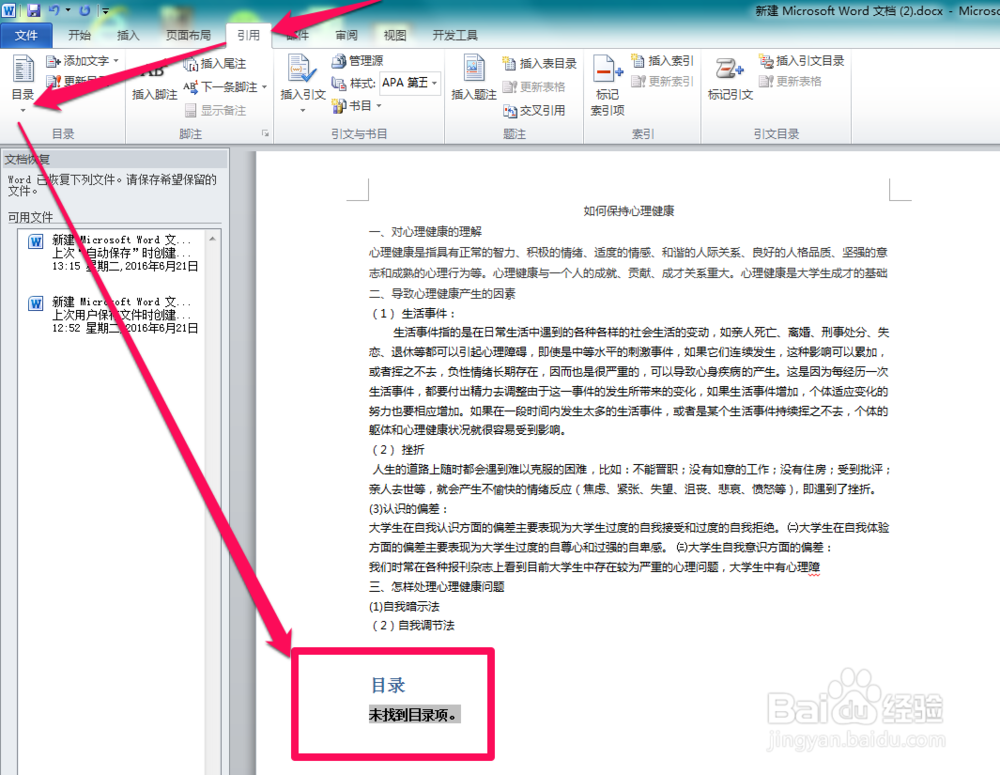Open the Undo history dropdown arrow
The width and height of the screenshot is (1000, 775).
(68, 11)
